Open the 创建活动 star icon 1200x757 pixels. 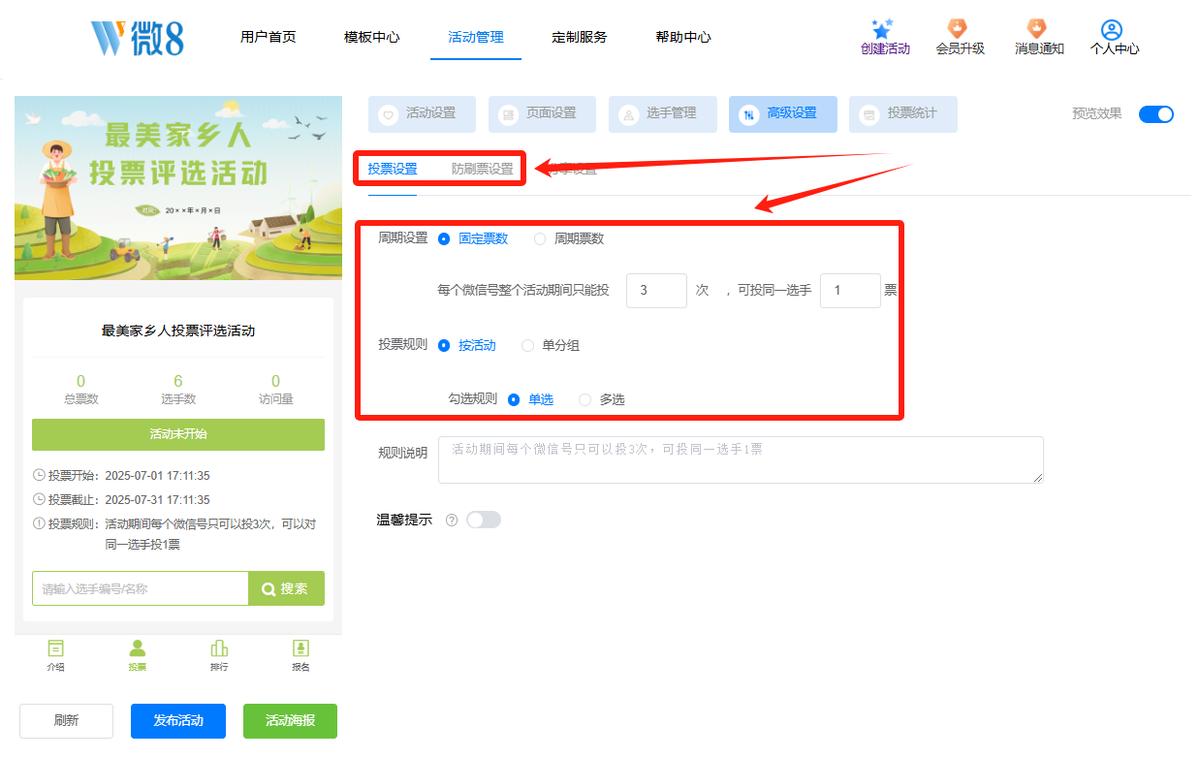pos(882,29)
